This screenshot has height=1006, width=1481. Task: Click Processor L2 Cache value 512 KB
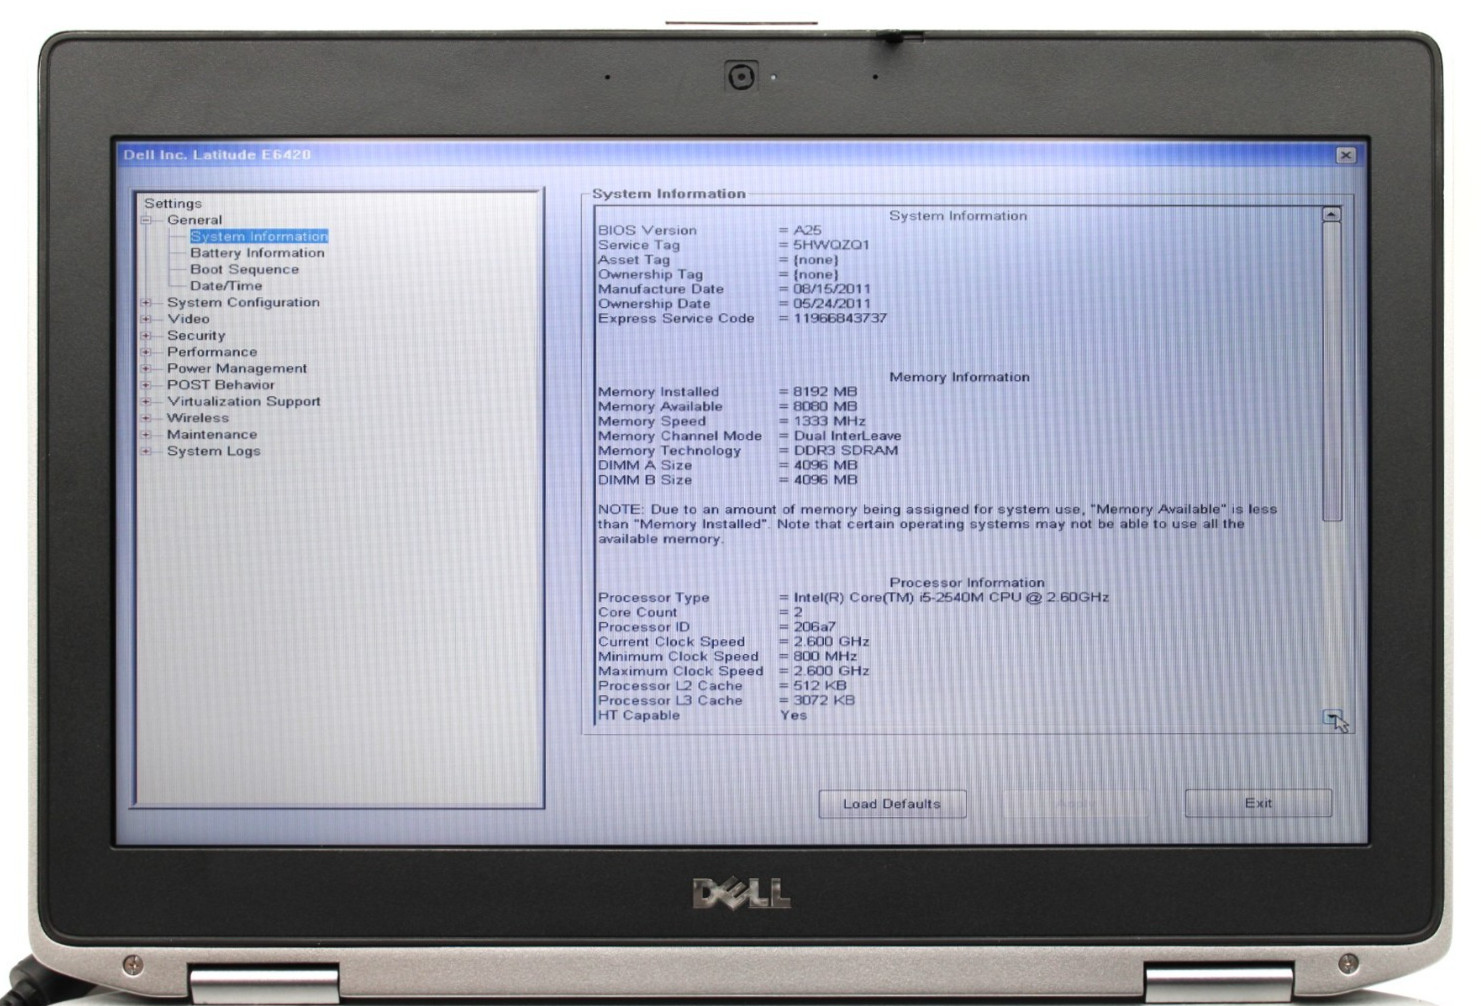pyautogui.click(x=820, y=686)
